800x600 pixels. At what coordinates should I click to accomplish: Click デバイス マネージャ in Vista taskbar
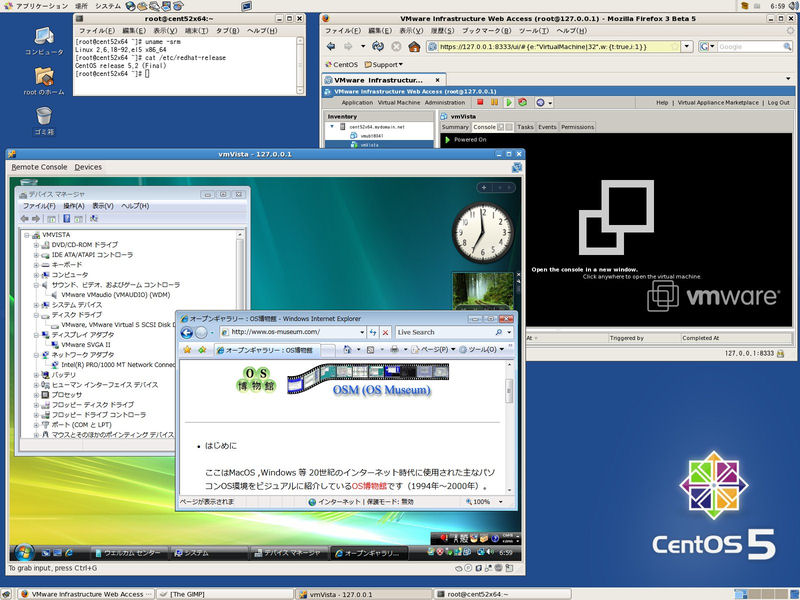coord(288,553)
